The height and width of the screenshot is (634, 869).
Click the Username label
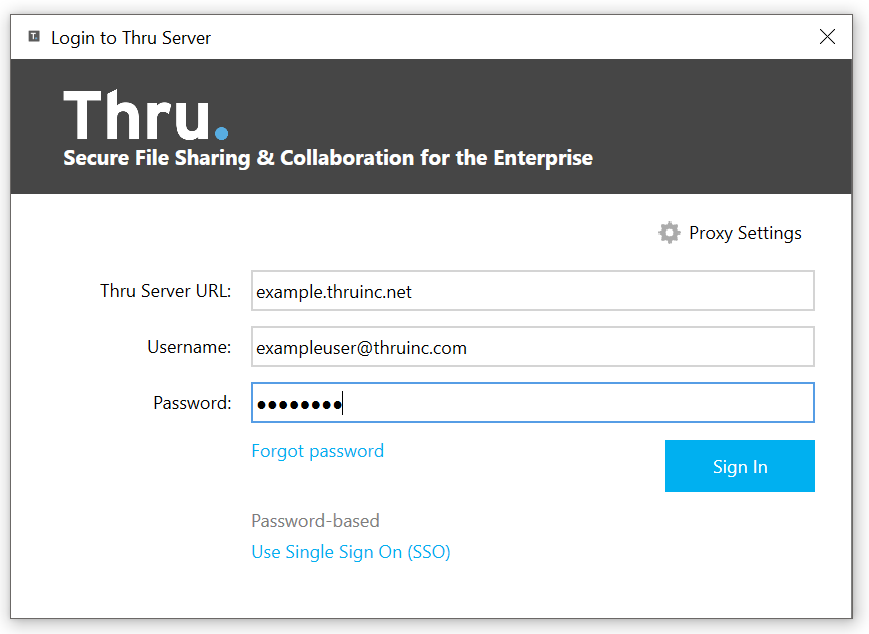pos(189,347)
